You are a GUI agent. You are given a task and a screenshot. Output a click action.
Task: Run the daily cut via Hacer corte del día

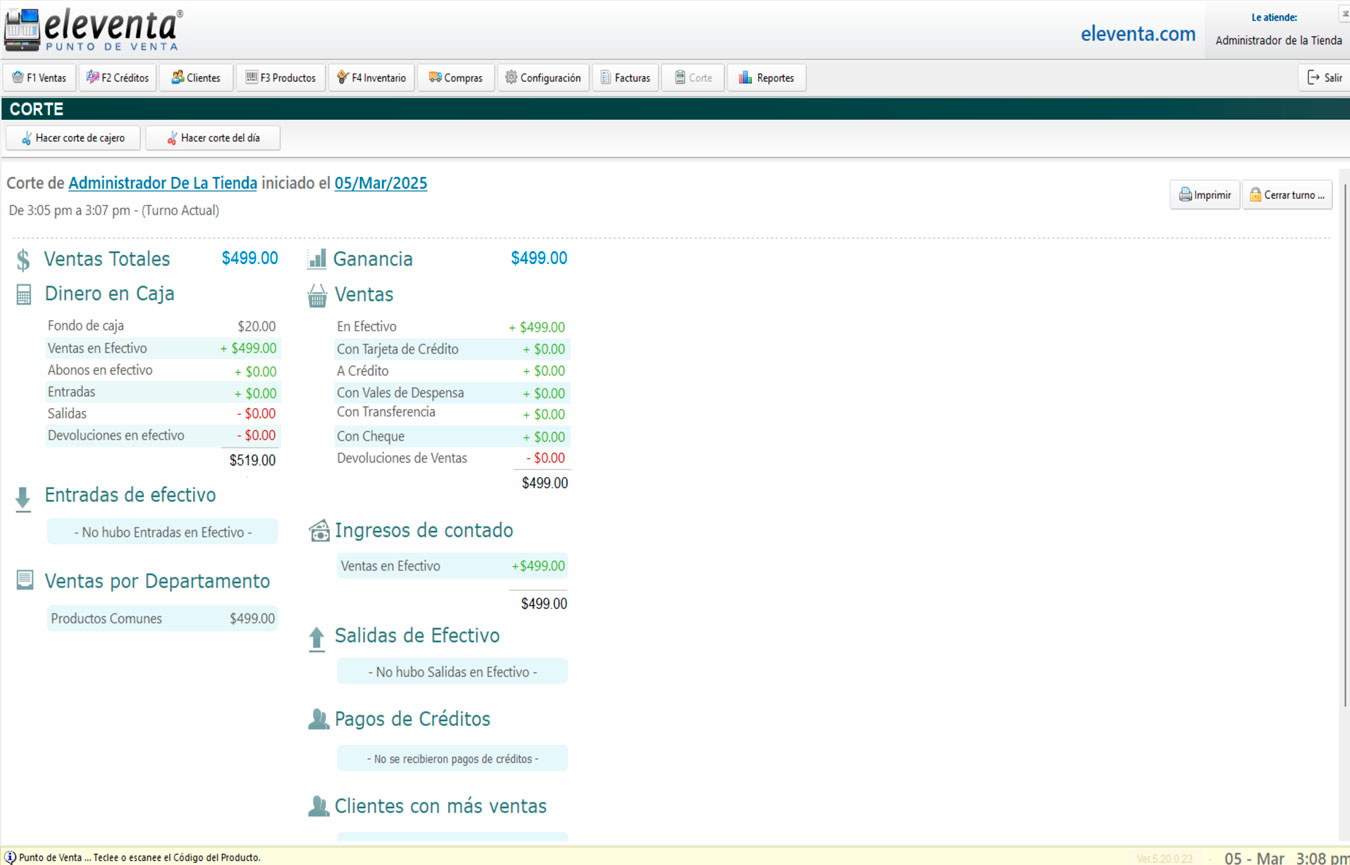212,138
